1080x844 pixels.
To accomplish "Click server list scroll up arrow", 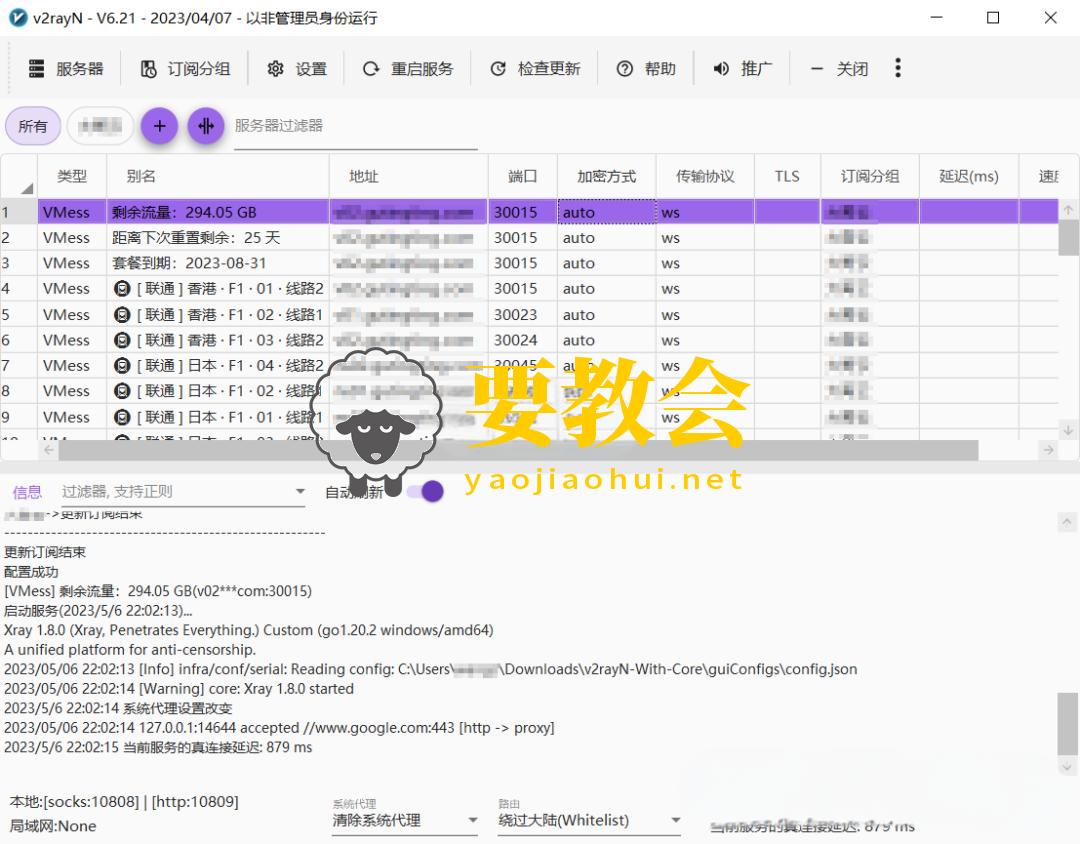I will click(1068, 210).
